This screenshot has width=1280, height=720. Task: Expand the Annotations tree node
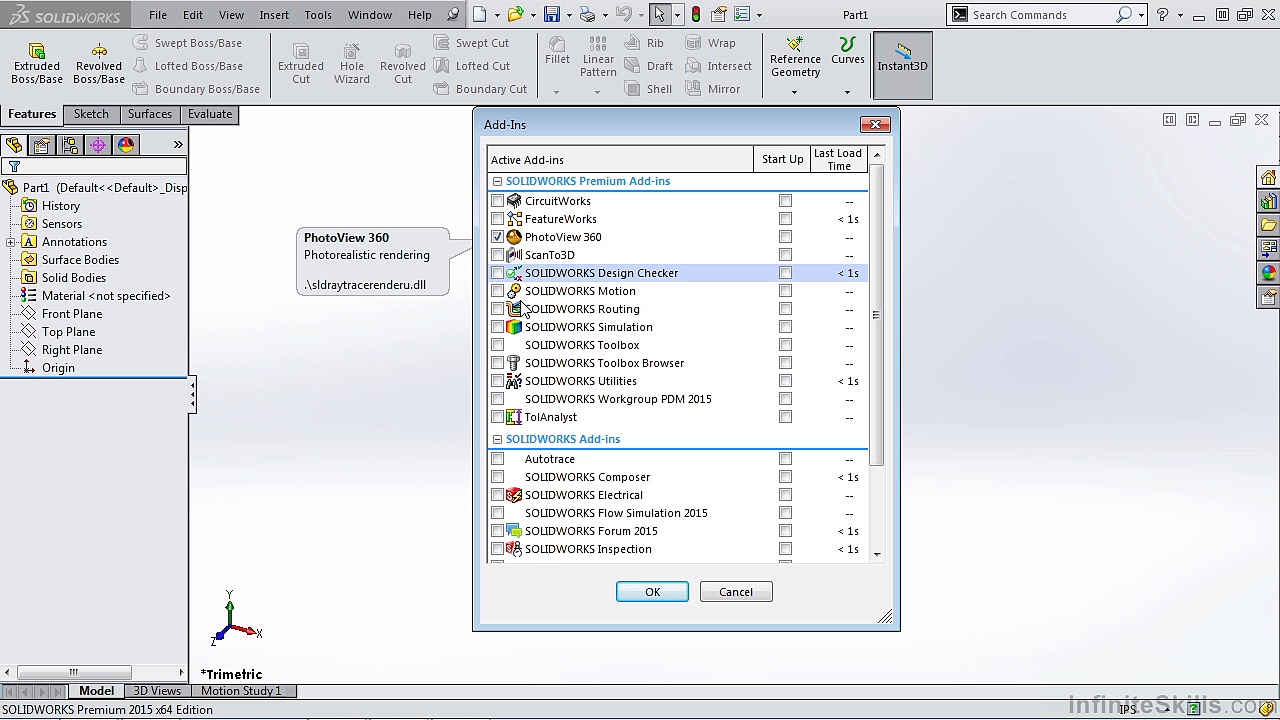click(x=10, y=242)
